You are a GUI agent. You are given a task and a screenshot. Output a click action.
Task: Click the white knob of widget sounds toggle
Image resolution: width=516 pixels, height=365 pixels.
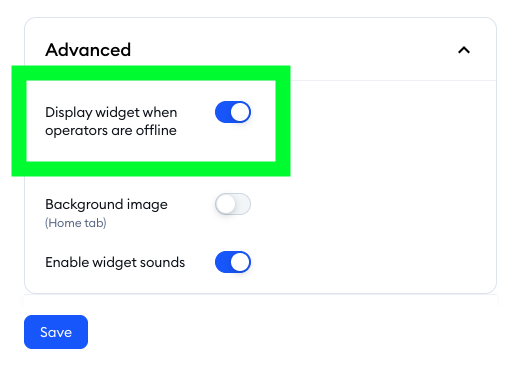[x=240, y=262]
